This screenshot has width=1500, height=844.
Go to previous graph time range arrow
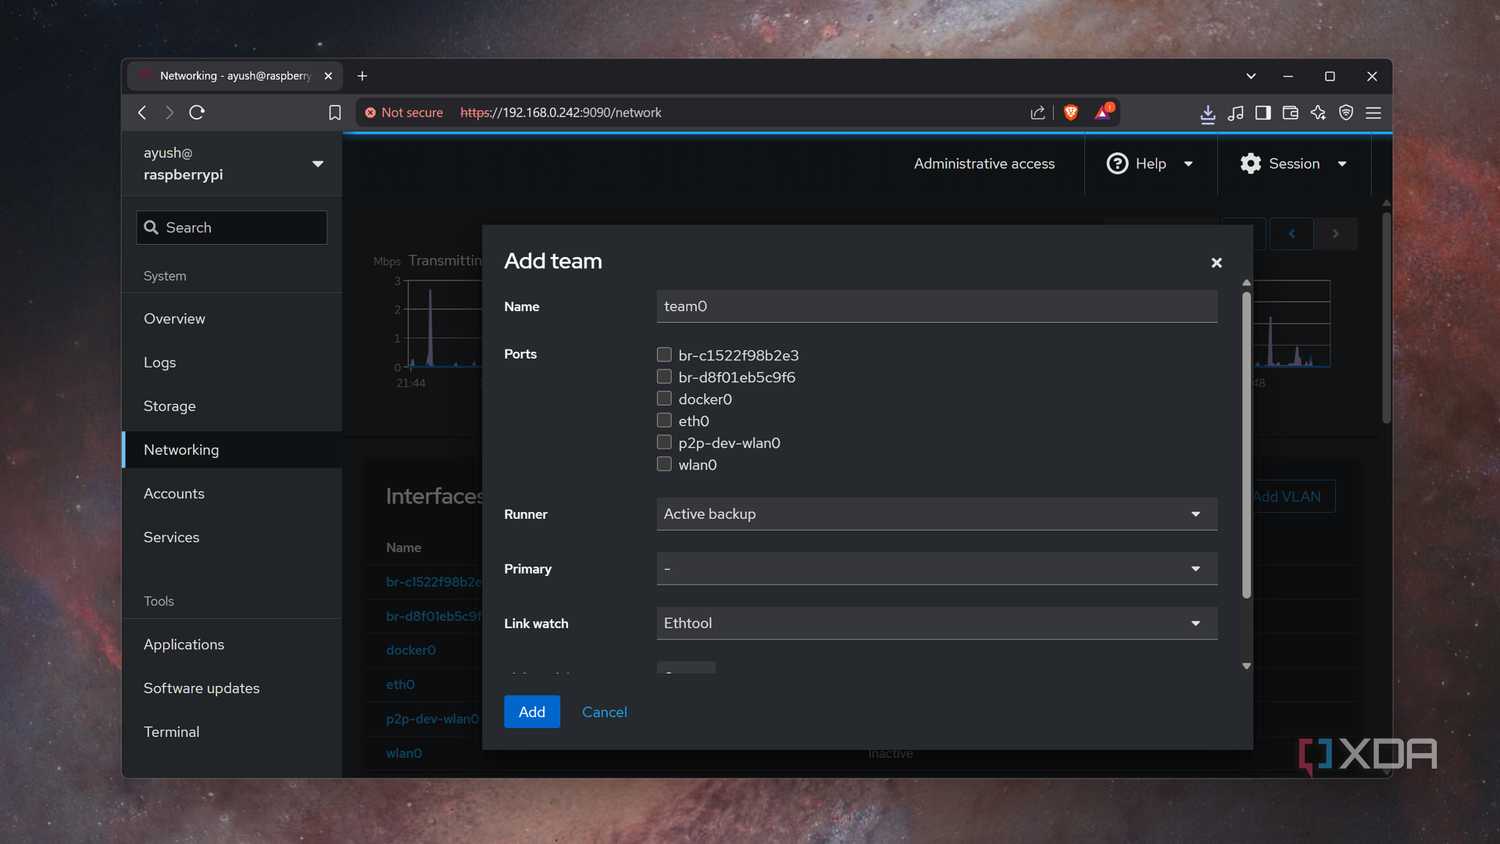click(1292, 234)
